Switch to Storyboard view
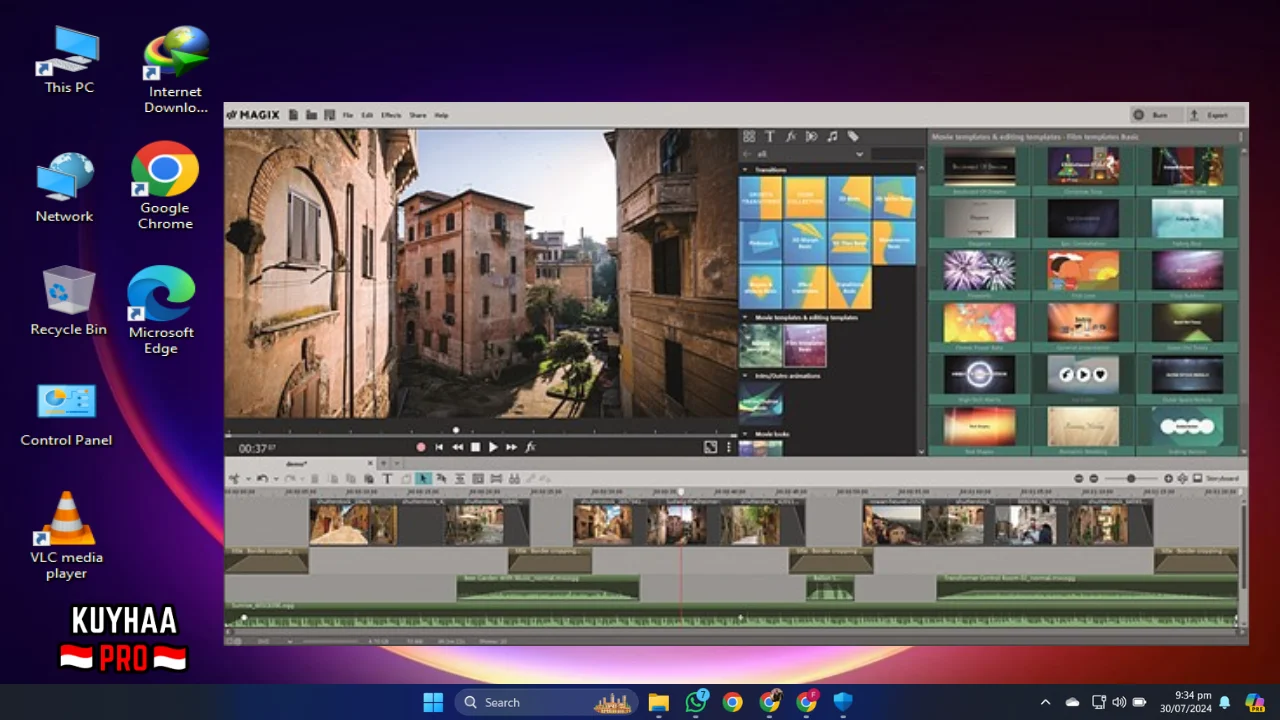This screenshot has height=720, width=1280. pos(1217,479)
